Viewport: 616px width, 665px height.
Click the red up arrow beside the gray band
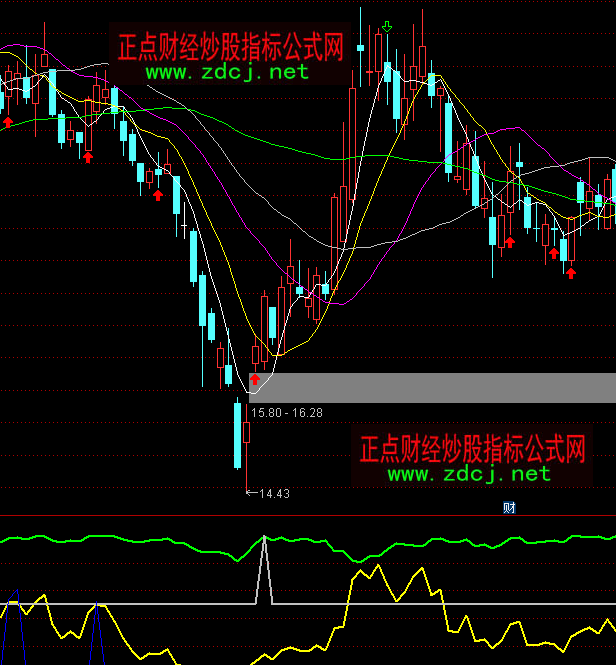pyautogui.click(x=255, y=379)
